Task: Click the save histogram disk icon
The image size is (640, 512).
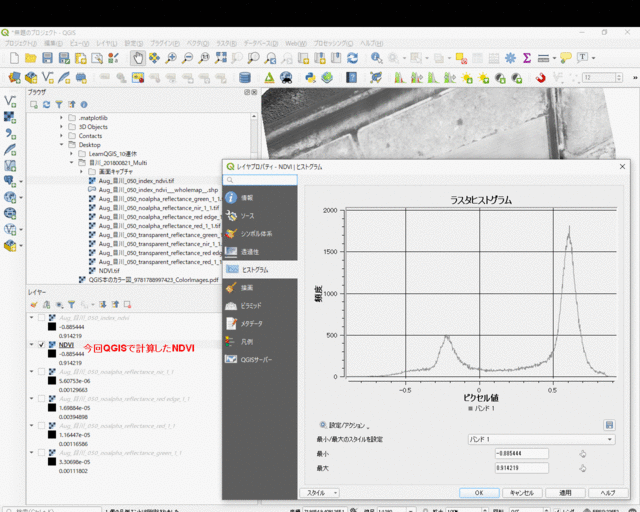Action: (609, 425)
